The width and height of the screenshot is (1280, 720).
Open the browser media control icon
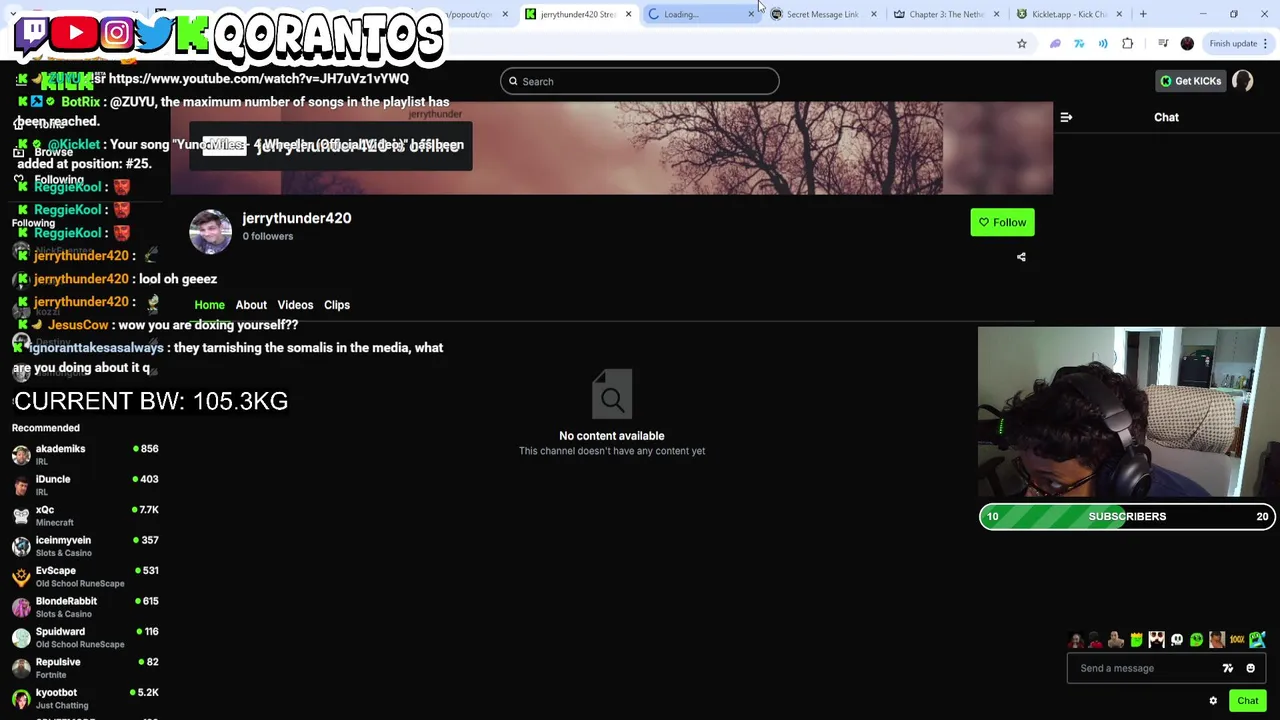click(x=1163, y=43)
